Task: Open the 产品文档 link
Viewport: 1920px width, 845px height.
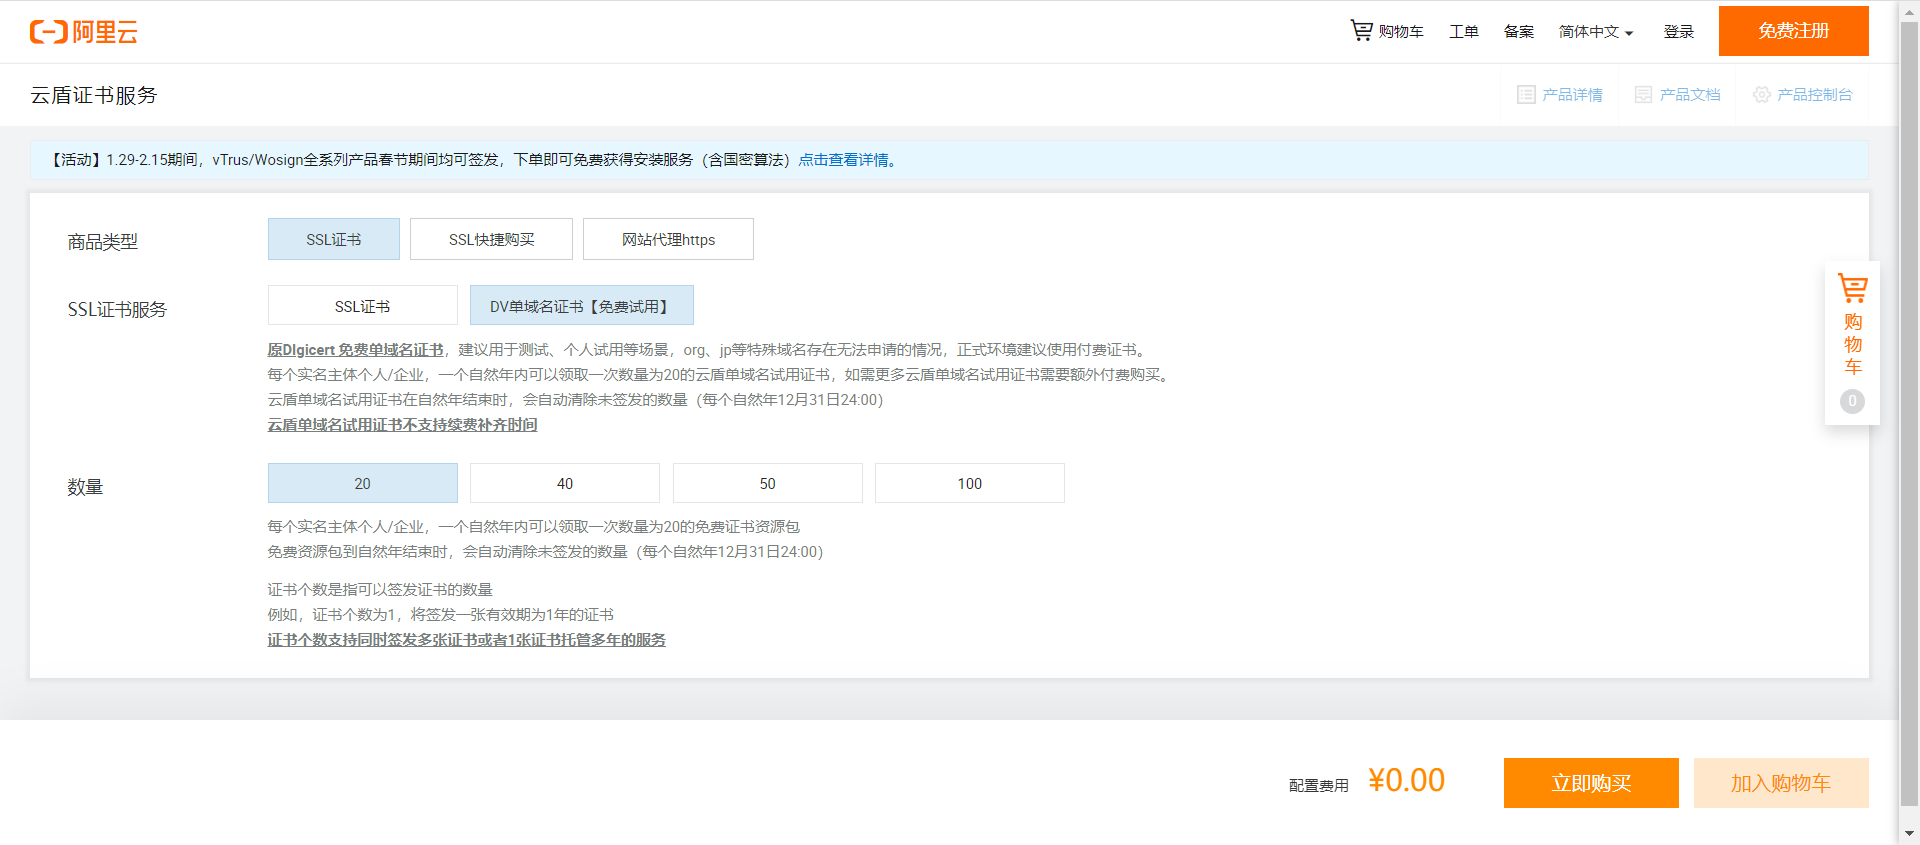Action: tap(1678, 94)
